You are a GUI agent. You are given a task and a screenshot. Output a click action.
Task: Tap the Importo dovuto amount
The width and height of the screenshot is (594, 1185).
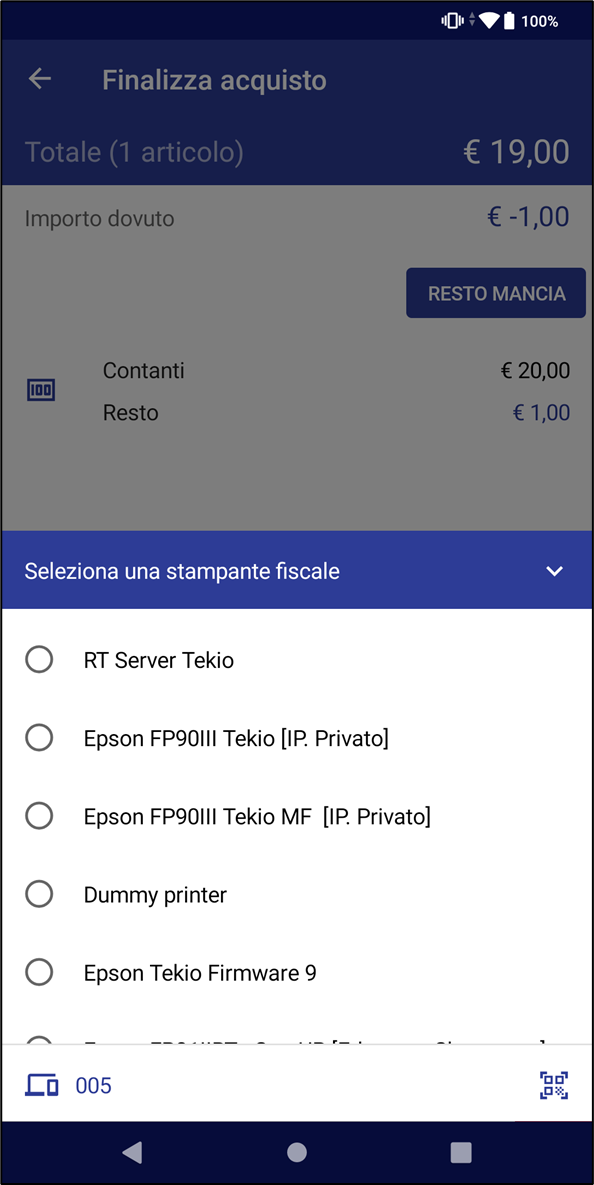[x=528, y=218]
